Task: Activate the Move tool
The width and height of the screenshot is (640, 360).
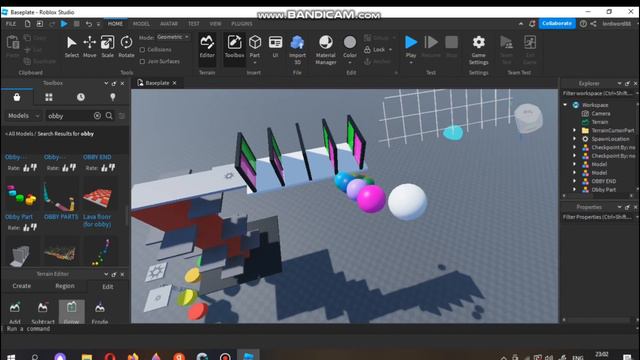Action: click(89, 47)
